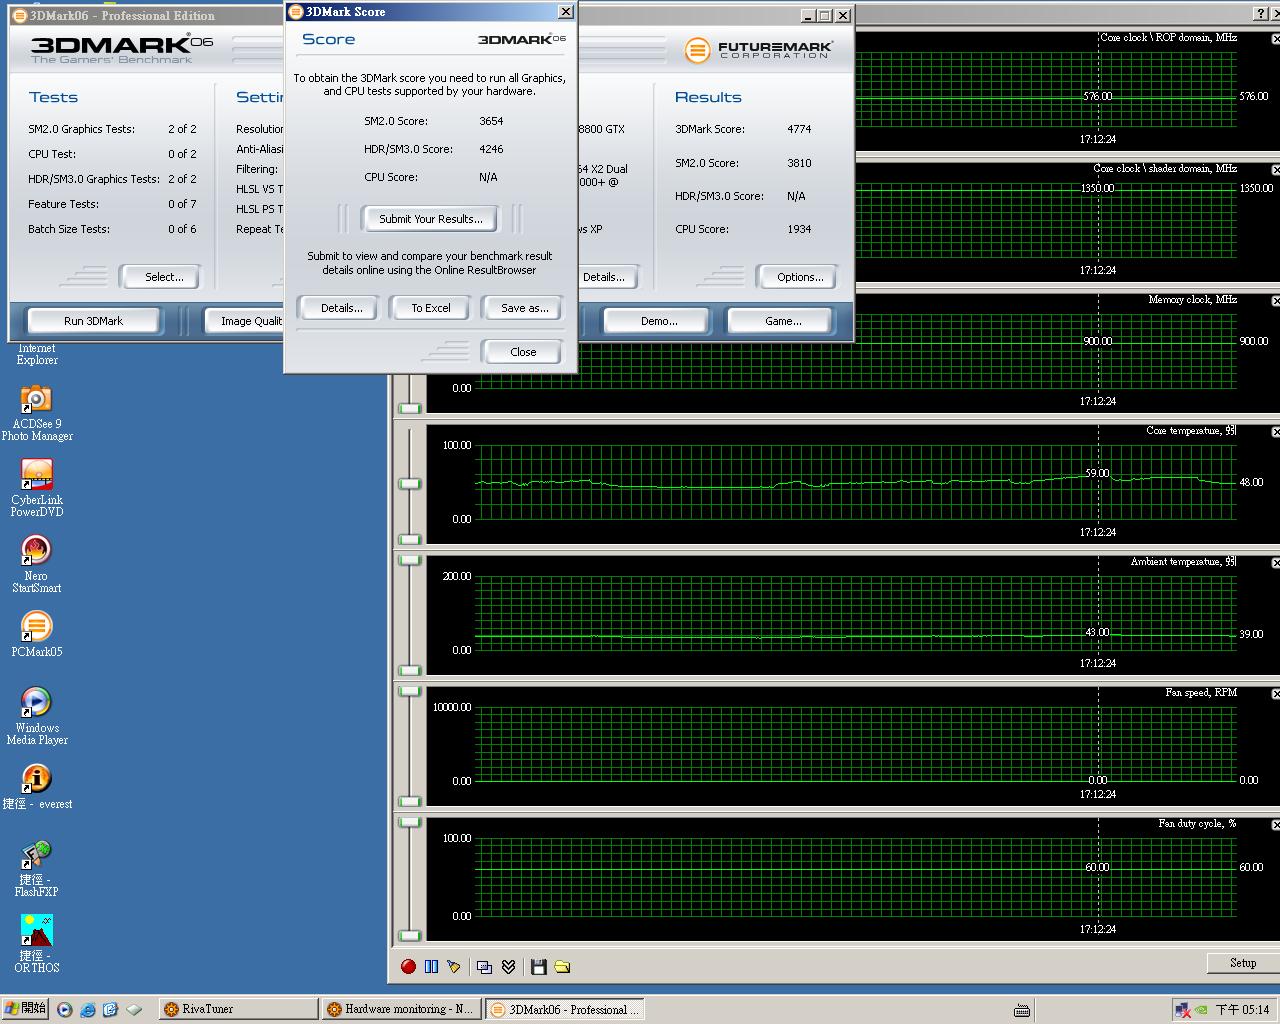1280x1024 pixels.
Task: Click the 3DMark Score value 4774
Action: tap(799, 129)
